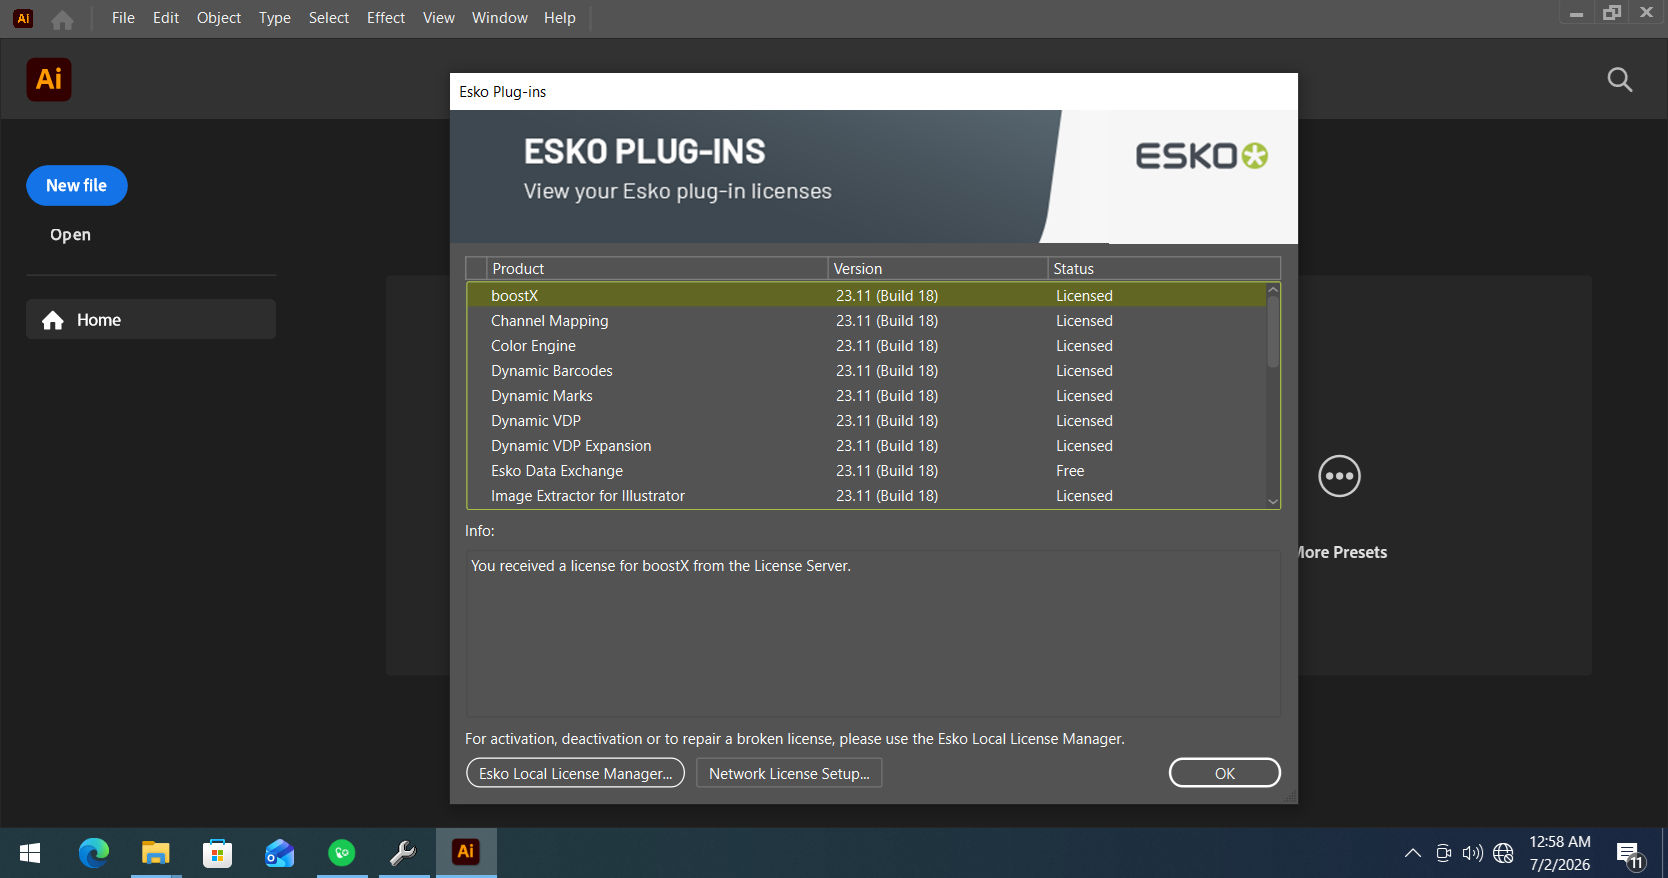The height and width of the screenshot is (878, 1668).
Task: Click the home icon in the menu bar
Action: click(62, 19)
